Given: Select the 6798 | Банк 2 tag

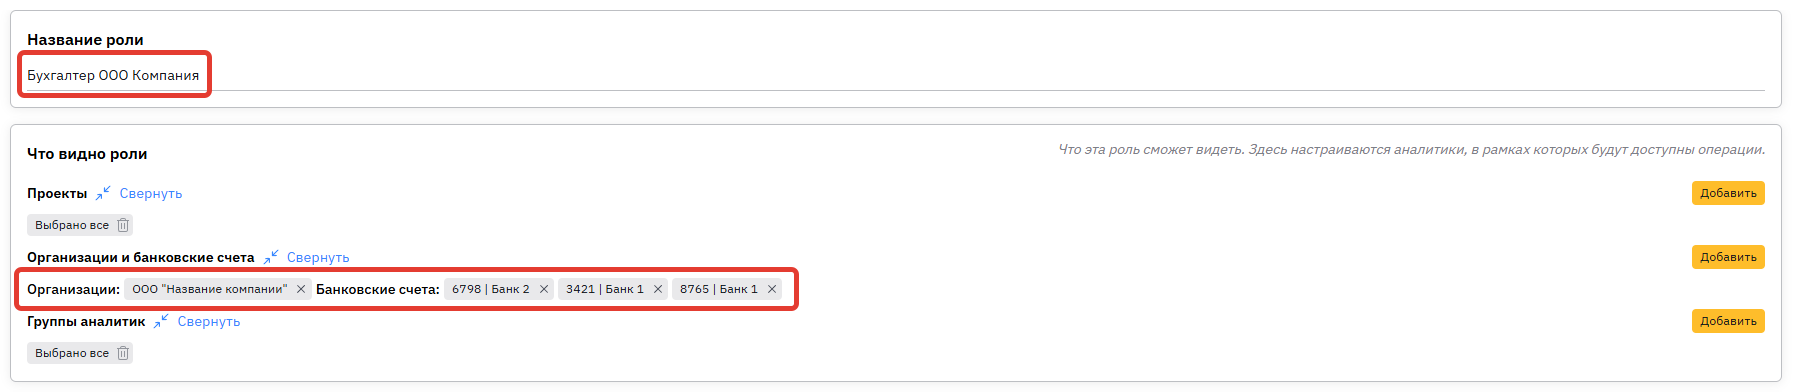Looking at the screenshot, I should point(490,289).
